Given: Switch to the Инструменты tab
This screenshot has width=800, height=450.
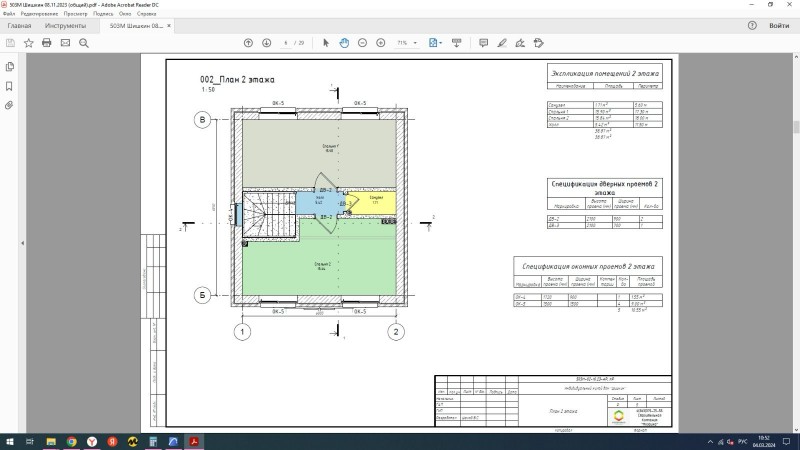Looking at the screenshot, I should 65,25.
